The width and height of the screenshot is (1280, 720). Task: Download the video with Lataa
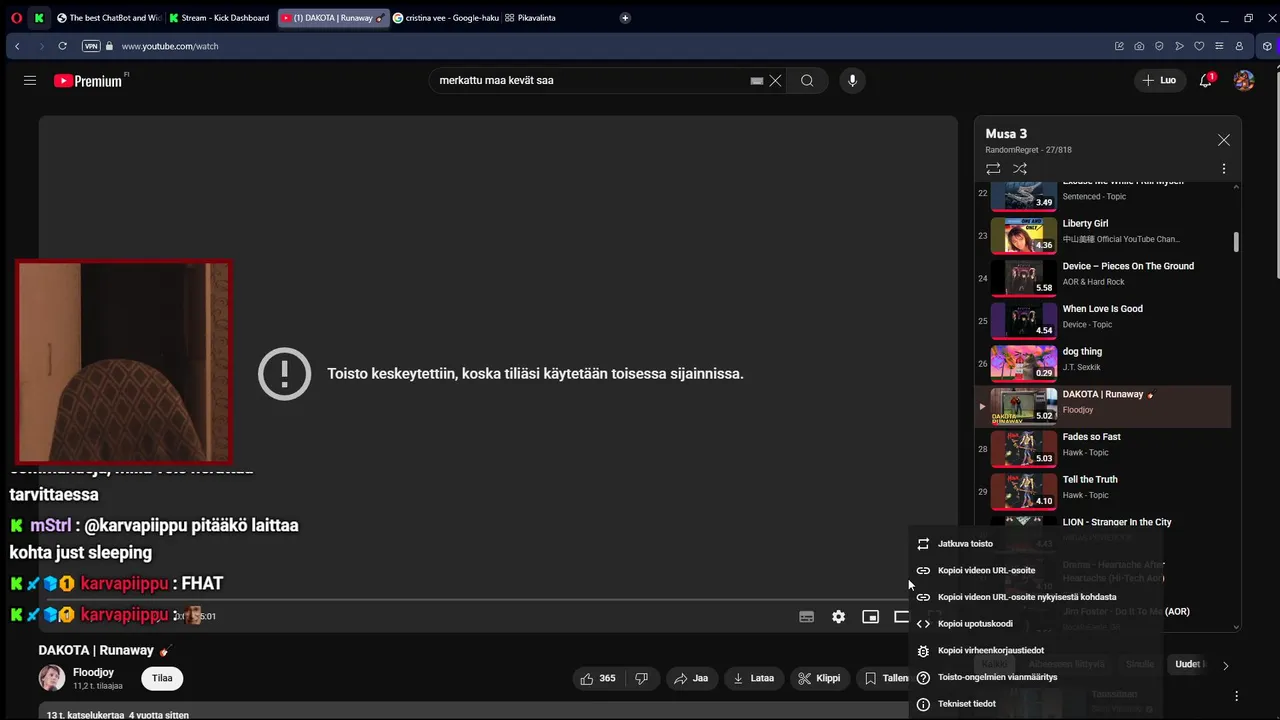tap(754, 678)
